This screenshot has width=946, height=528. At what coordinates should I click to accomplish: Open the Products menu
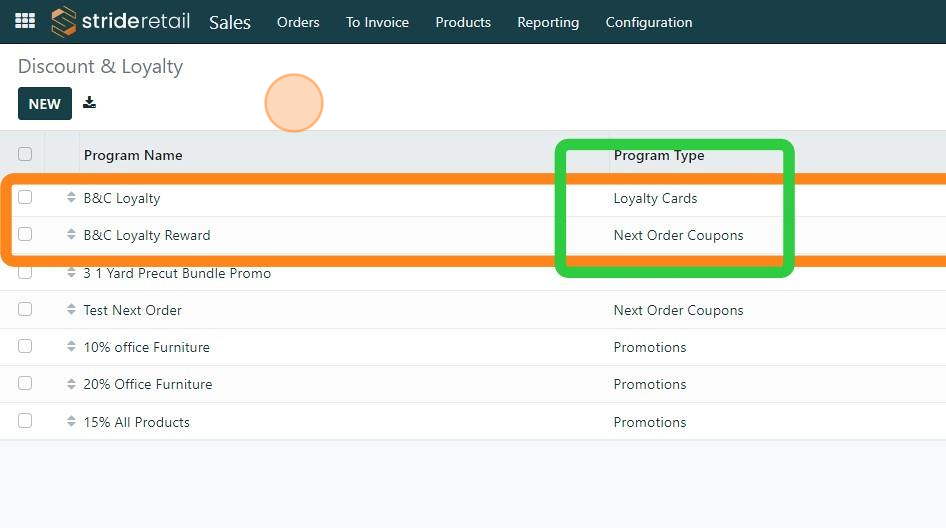pyautogui.click(x=463, y=22)
